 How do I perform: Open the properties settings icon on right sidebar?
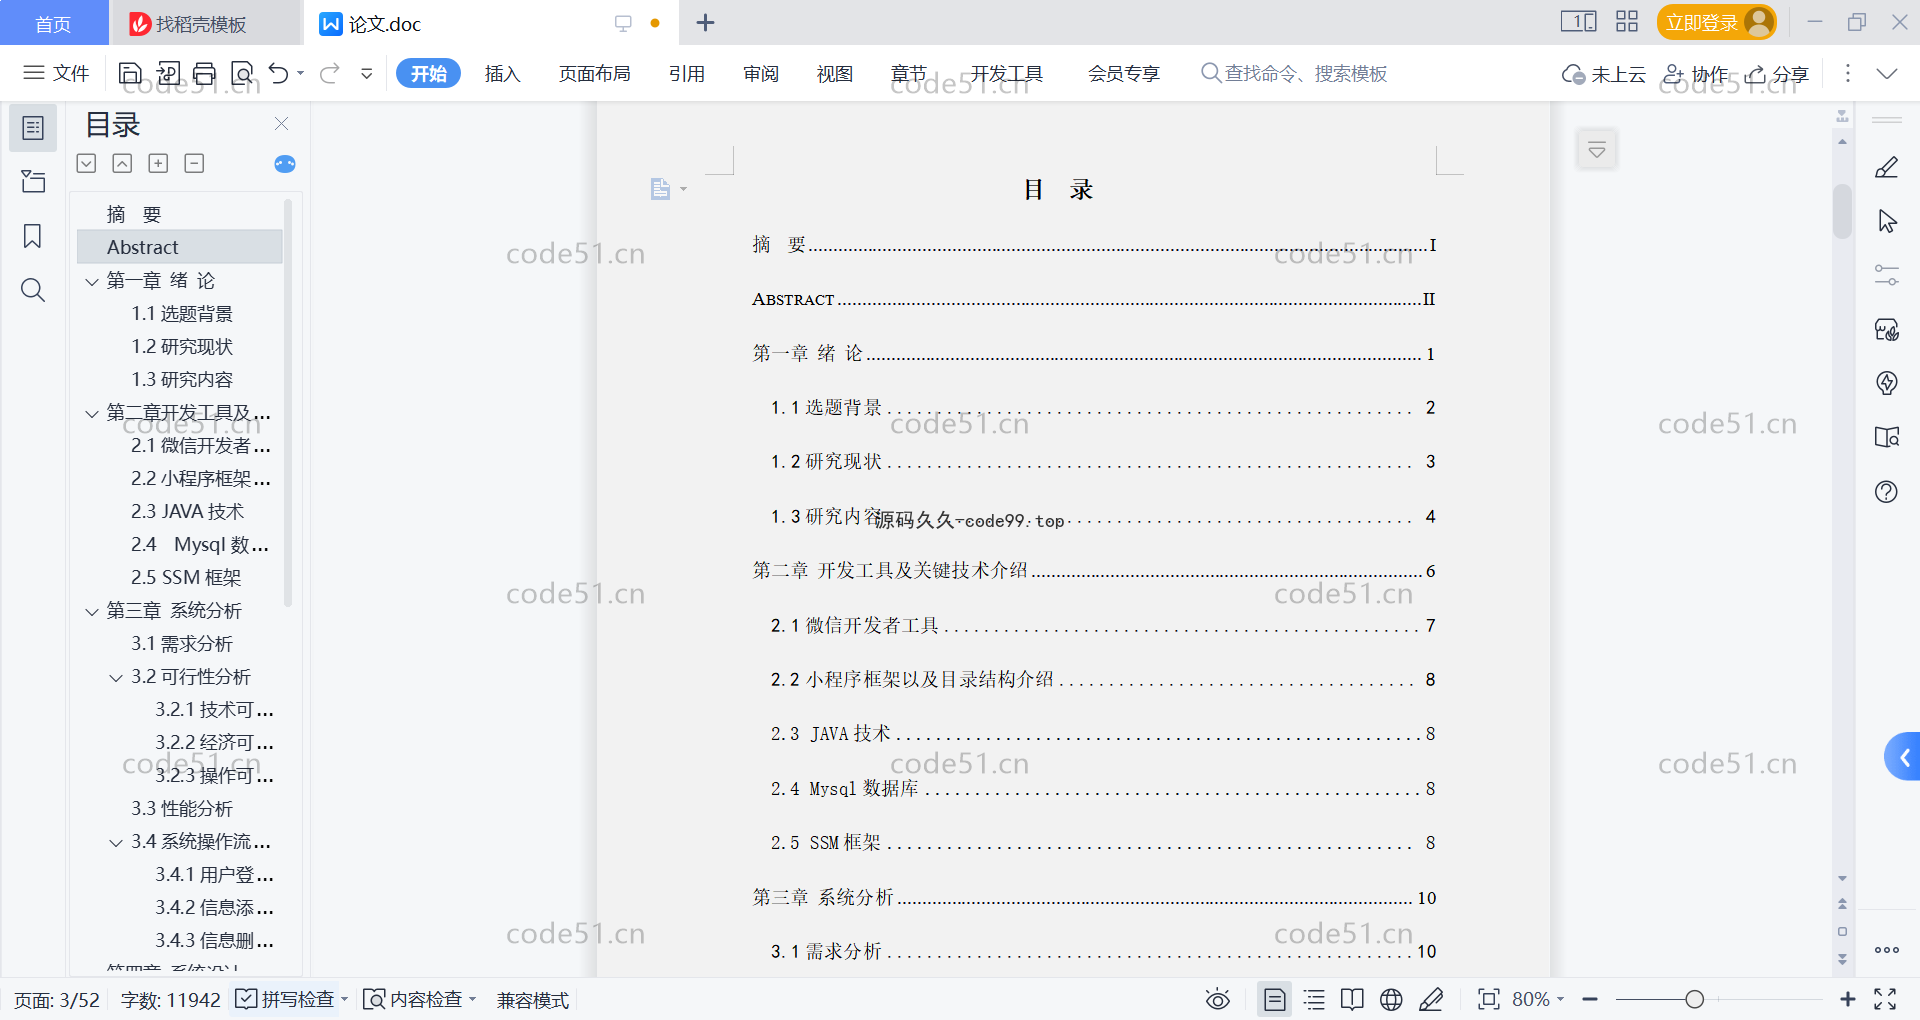pyautogui.click(x=1887, y=275)
